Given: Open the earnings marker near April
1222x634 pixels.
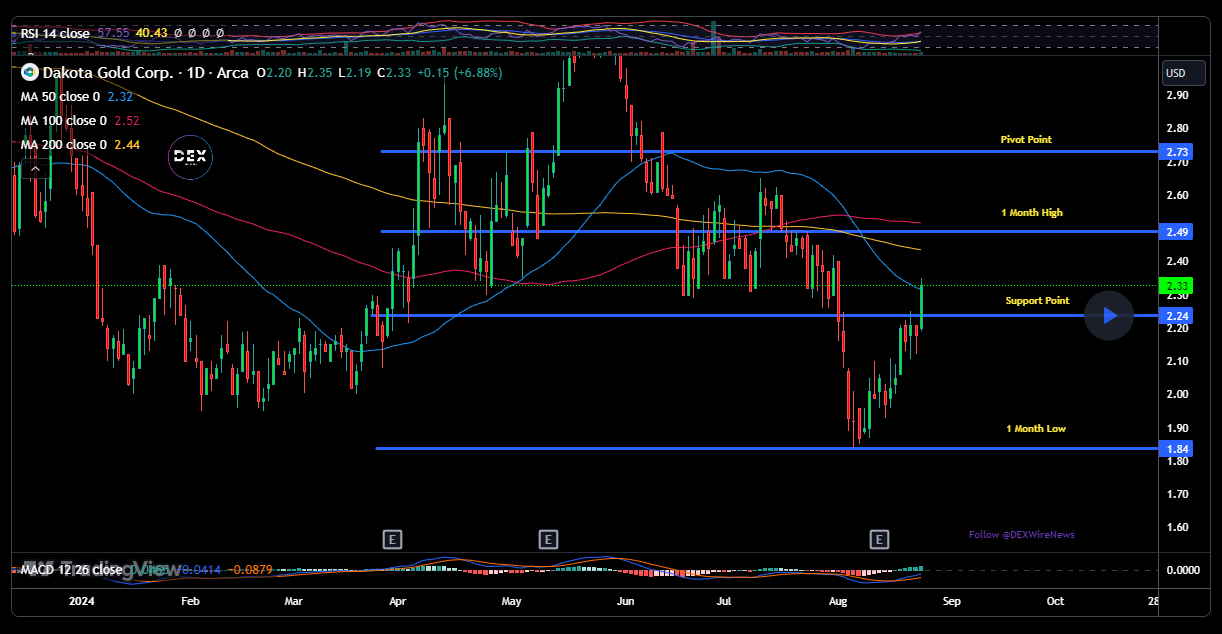Looking at the screenshot, I should pyautogui.click(x=392, y=540).
